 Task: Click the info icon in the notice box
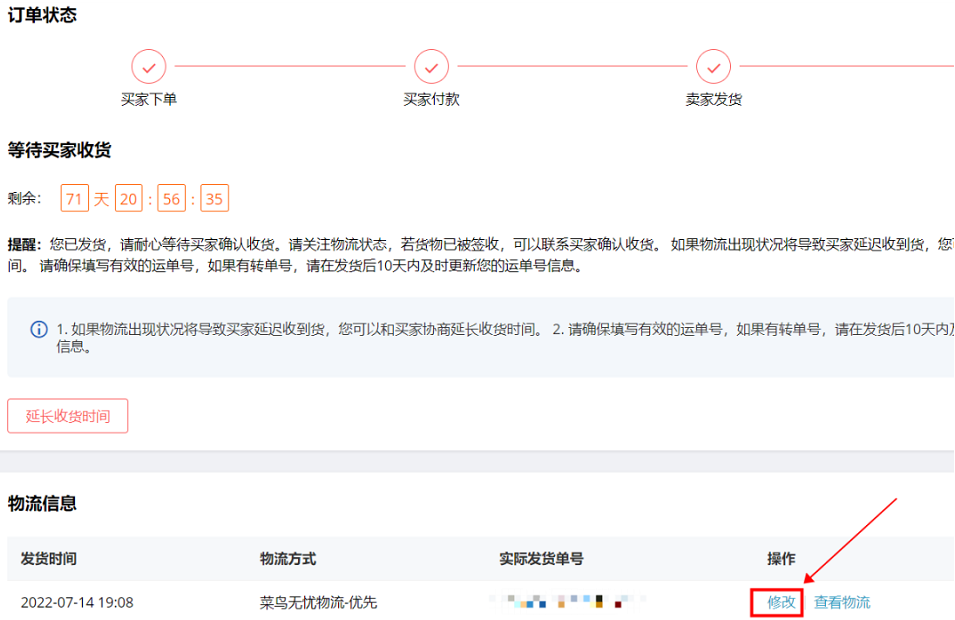pyautogui.click(x=39, y=329)
